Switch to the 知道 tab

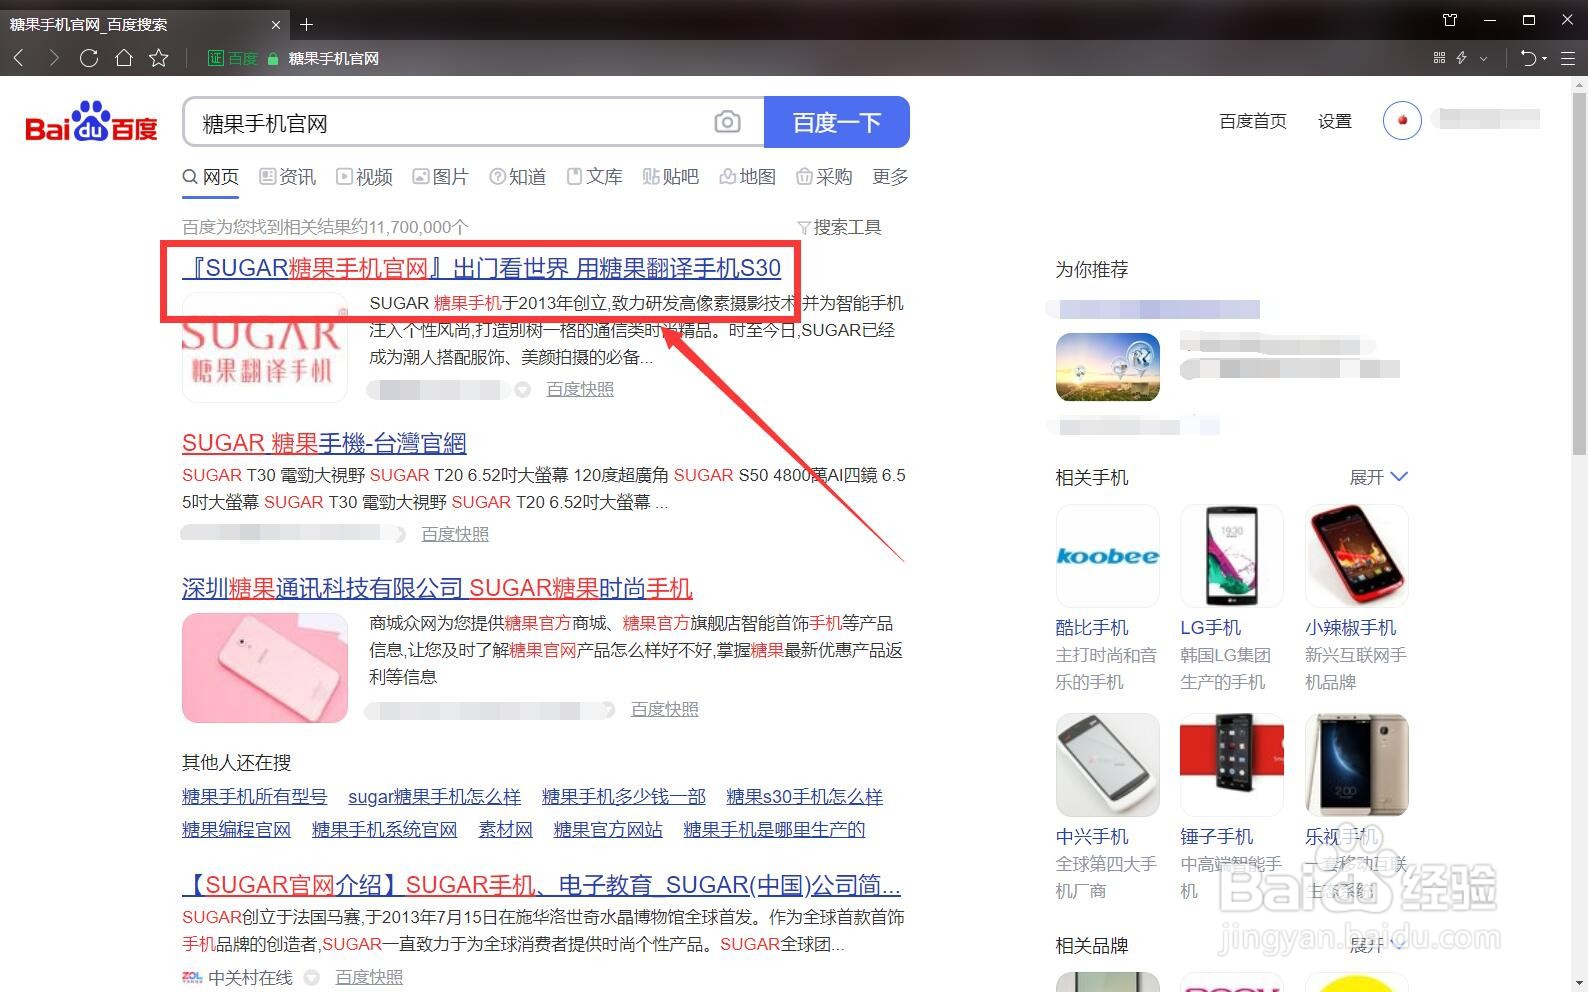click(x=518, y=177)
